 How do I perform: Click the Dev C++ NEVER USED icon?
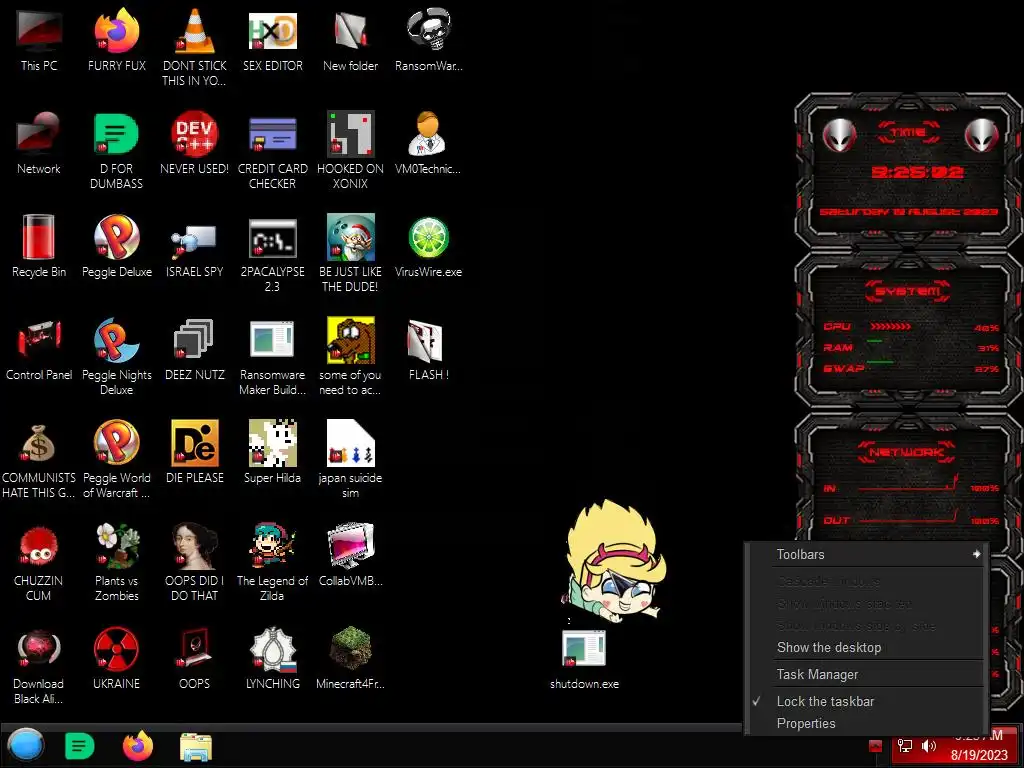[195, 134]
